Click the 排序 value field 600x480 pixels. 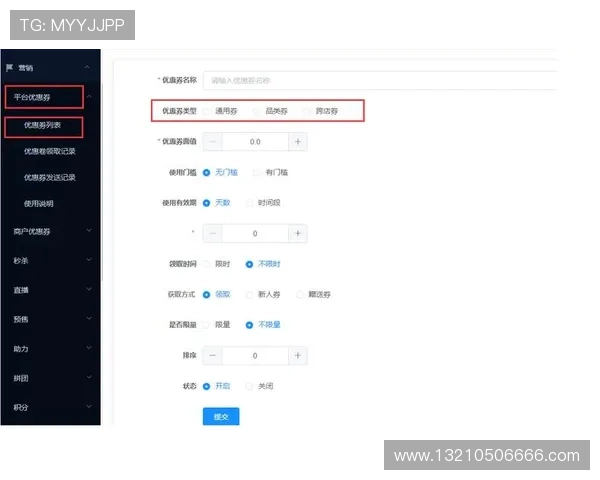point(255,356)
